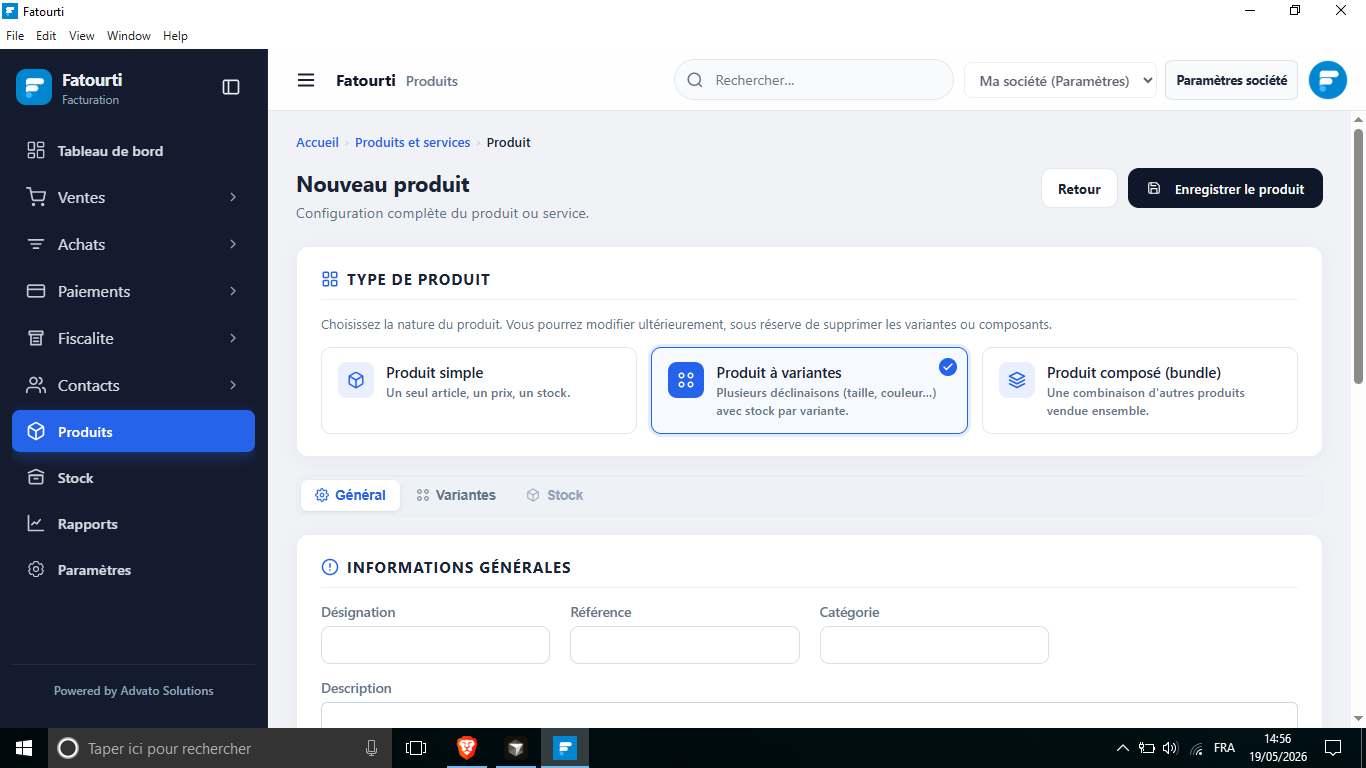Image resolution: width=1366 pixels, height=768 pixels.
Task: Open Task View in the taskbar
Action: [416, 747]
